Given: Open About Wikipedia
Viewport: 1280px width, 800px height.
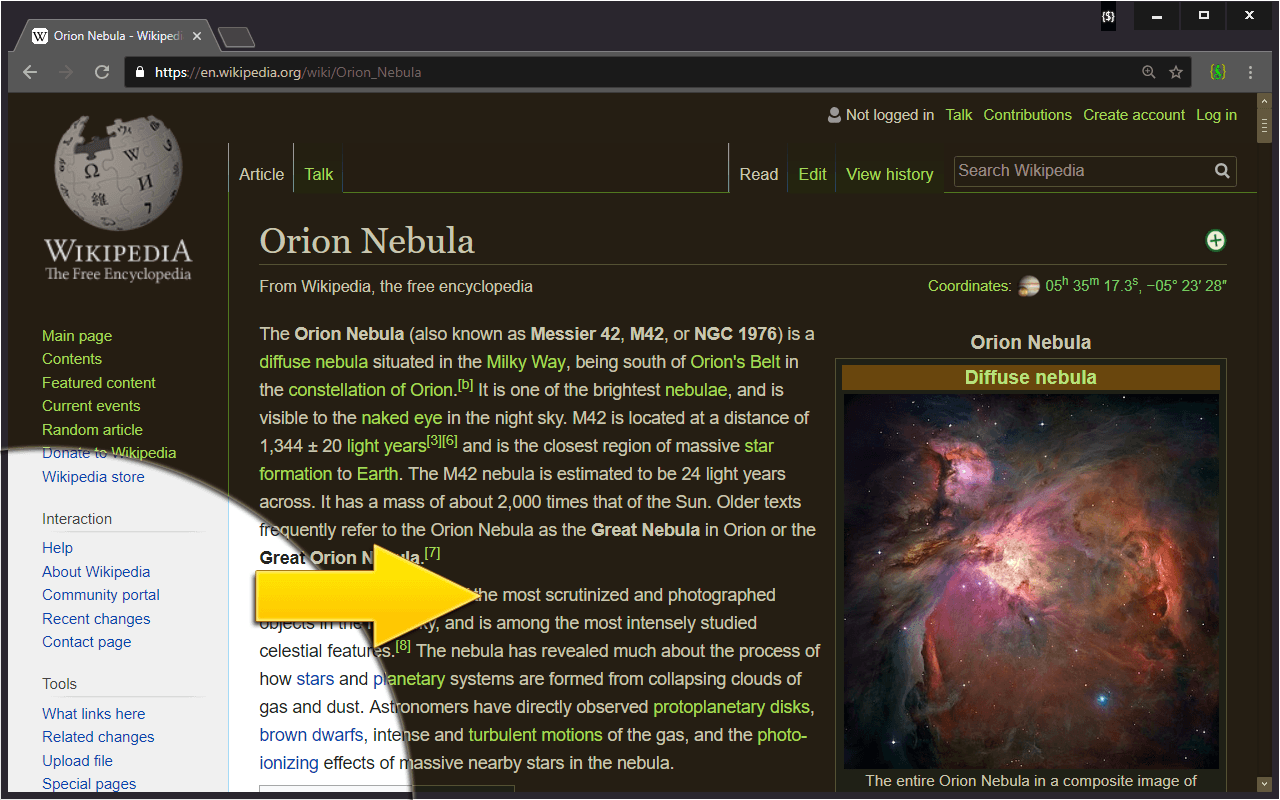Looking at the screenshot, I should (x=96, y=572).
